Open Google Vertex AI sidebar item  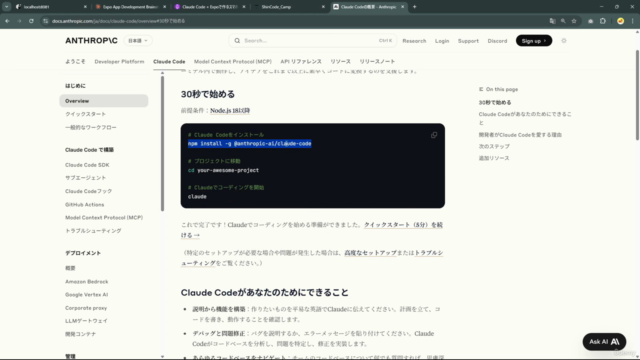[x=87, y=295]
